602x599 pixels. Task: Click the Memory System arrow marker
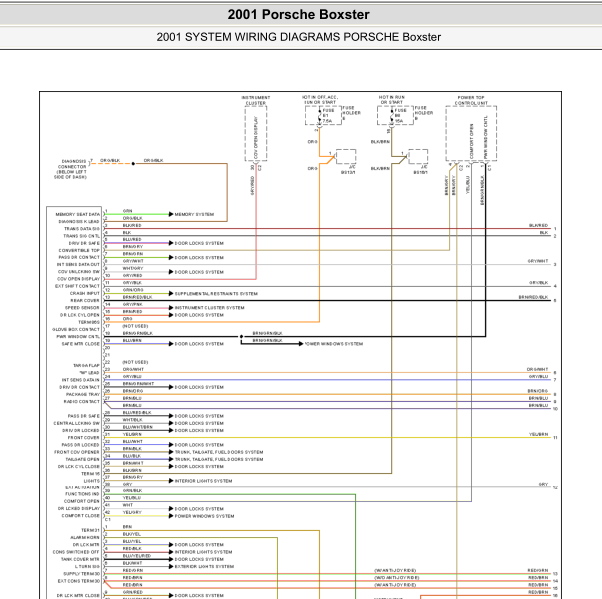coord(171,214)
